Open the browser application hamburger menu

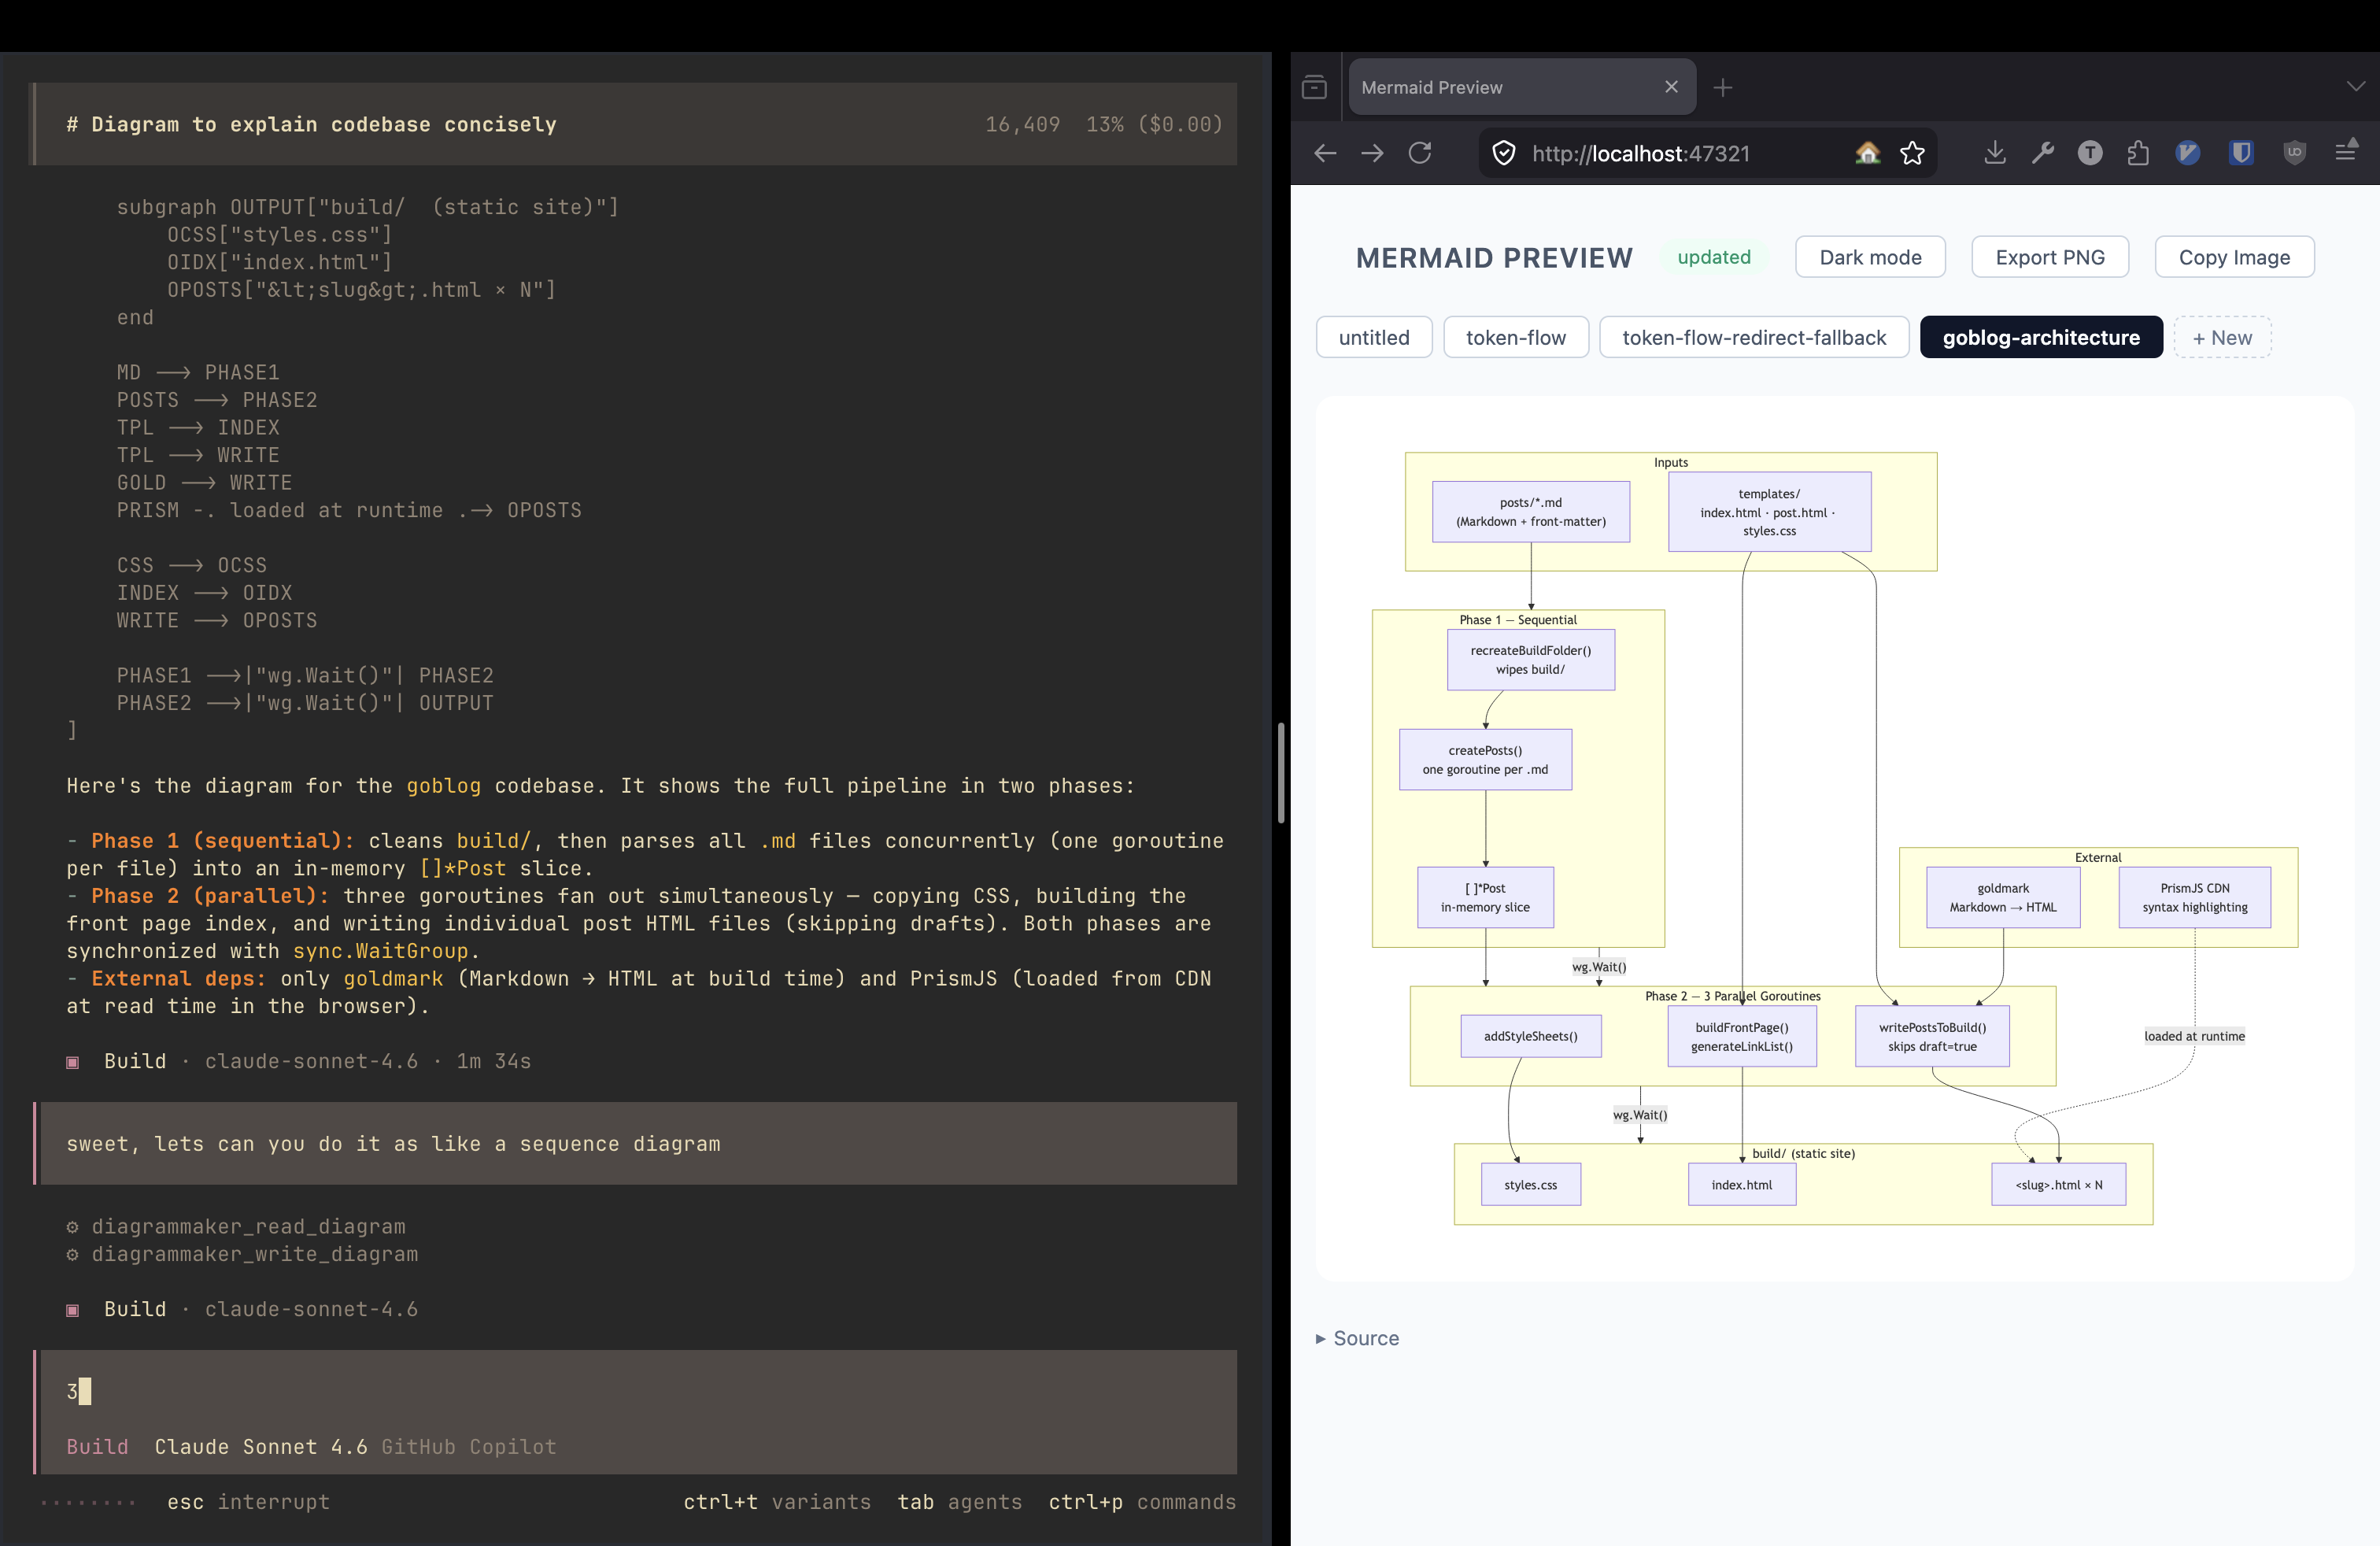2346,153
